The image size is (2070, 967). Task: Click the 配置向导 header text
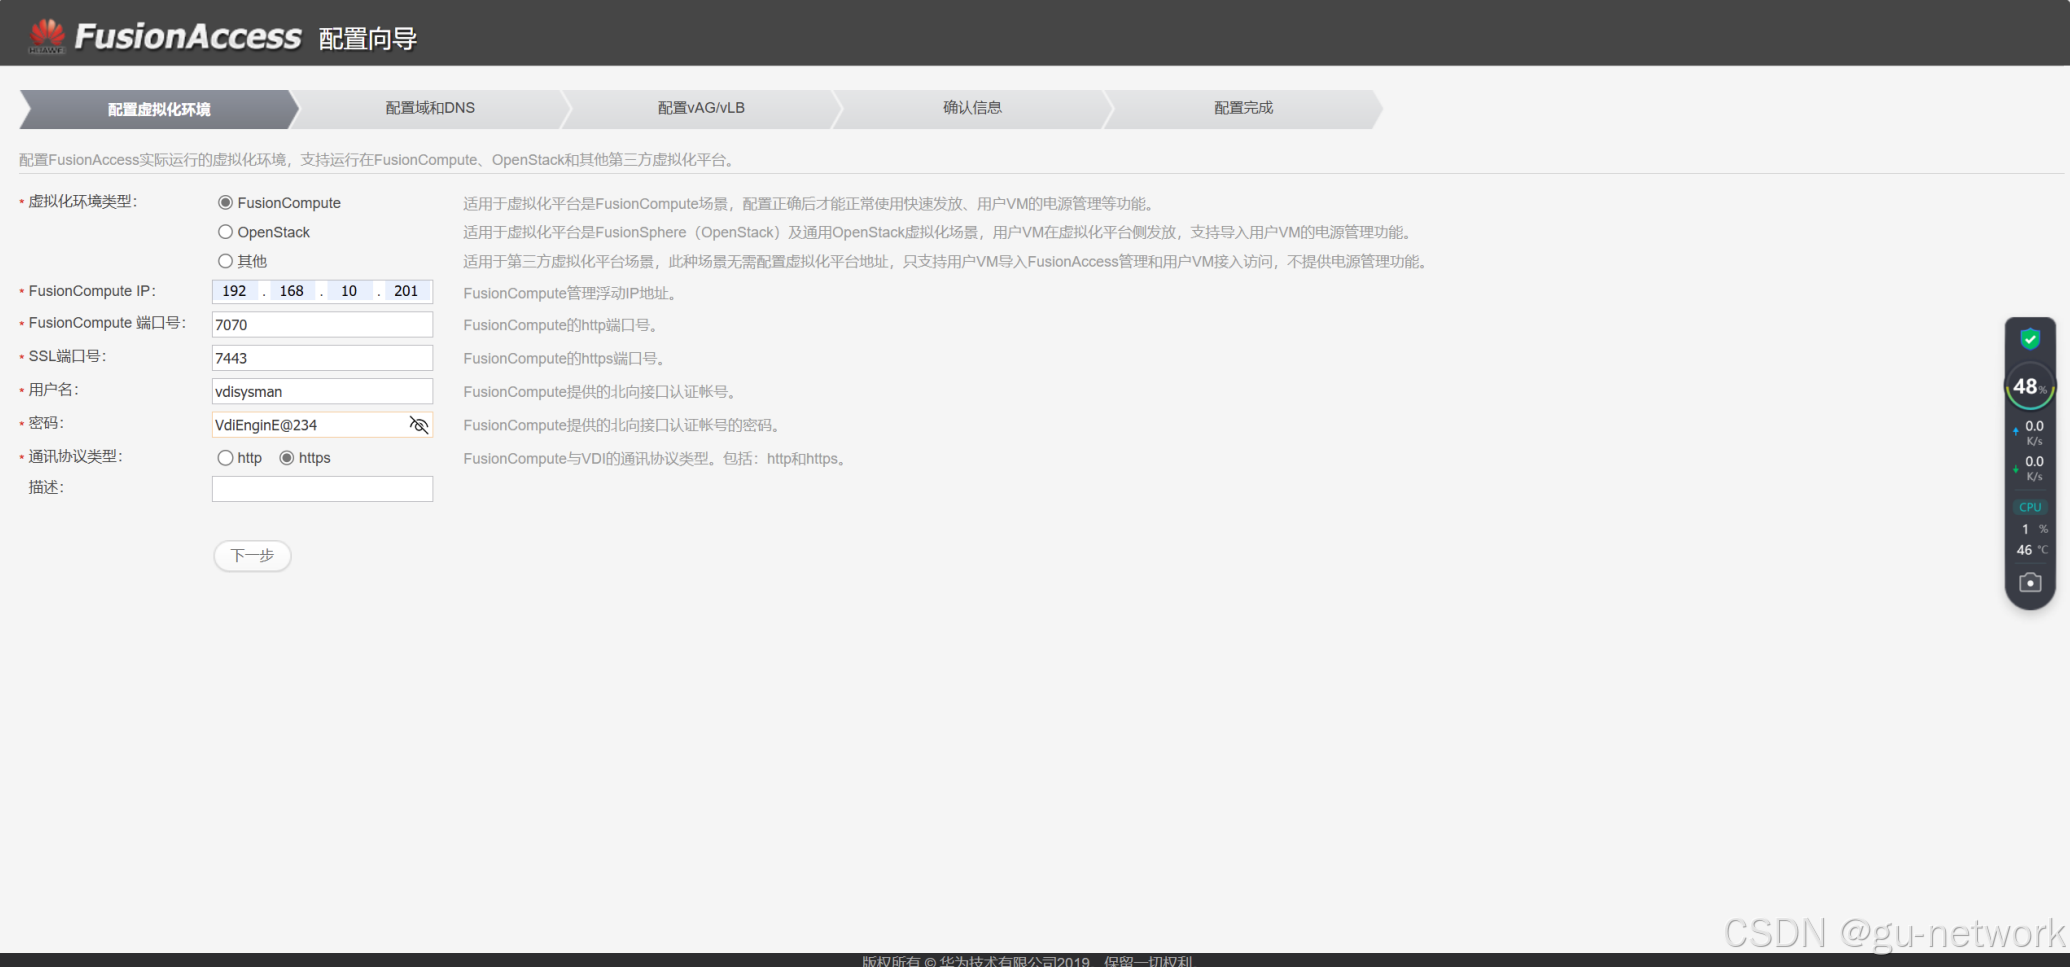pos(367,39)
